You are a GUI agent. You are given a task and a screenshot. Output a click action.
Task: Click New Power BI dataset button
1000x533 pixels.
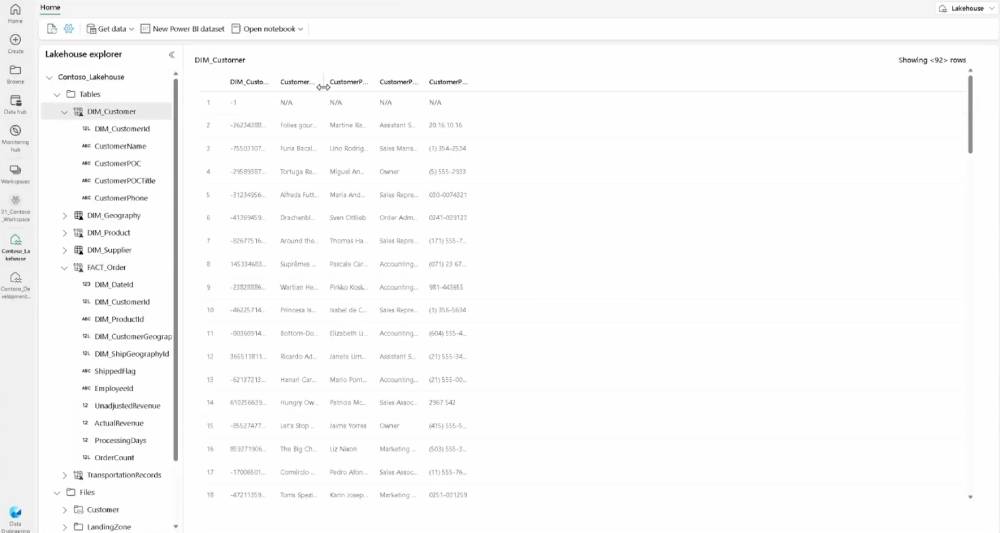pyautogui.click(x=182, y=29)
